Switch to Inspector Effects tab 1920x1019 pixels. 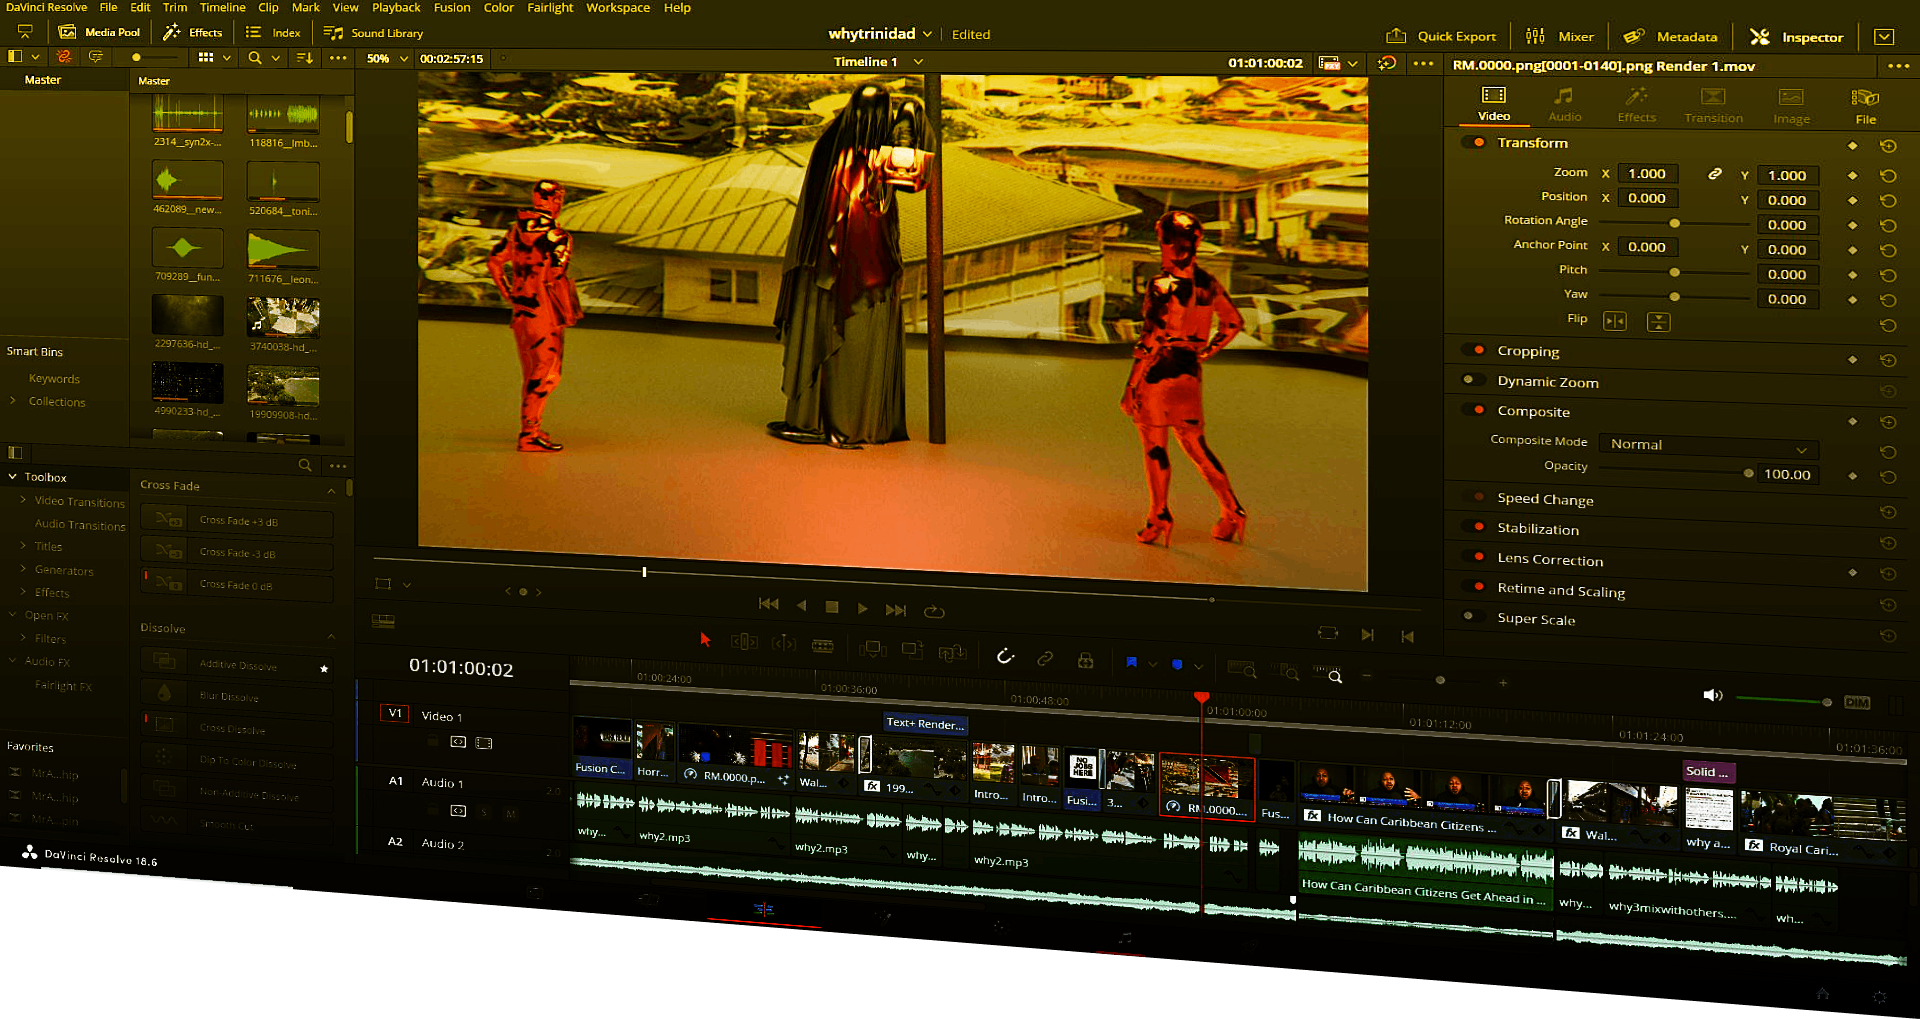coord(1637,104)
